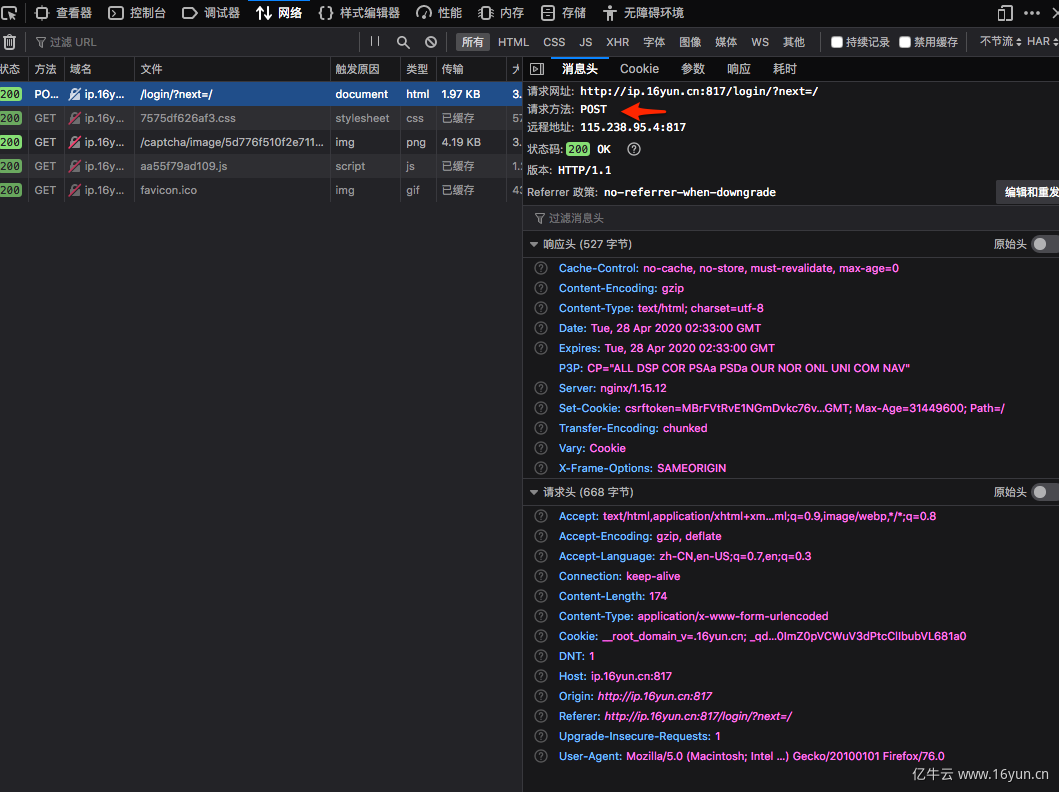Hide the request details pane icon
Image resolution: width=1059 pixels, height=792 pixels.
point(537,69)
